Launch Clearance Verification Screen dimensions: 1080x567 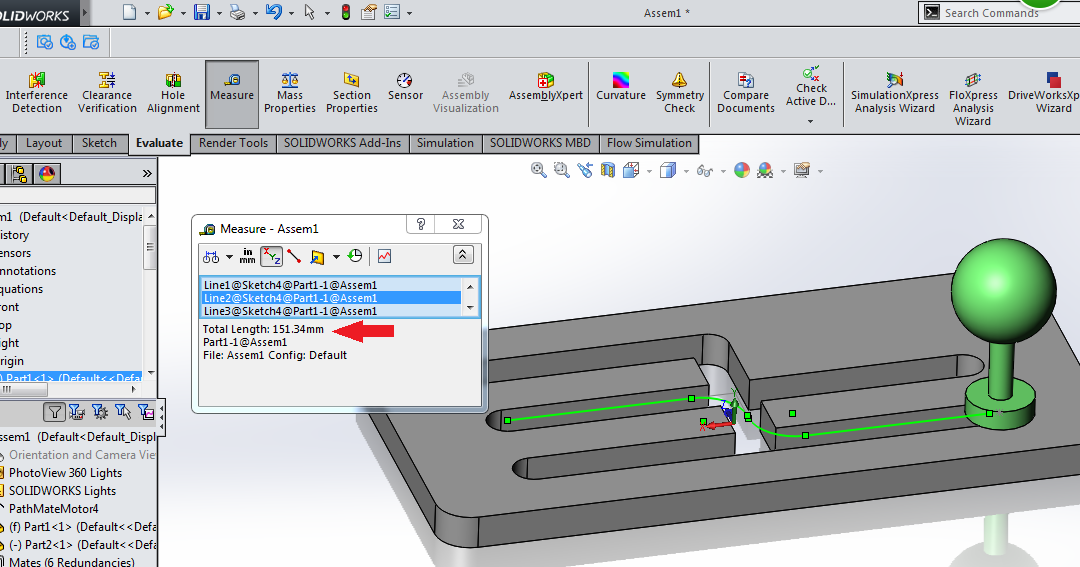(107, 93)
